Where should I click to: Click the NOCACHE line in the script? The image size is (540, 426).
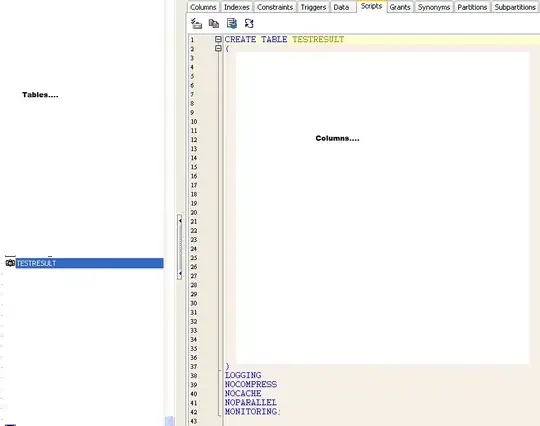pyautogui.click(x=243, y=393)
